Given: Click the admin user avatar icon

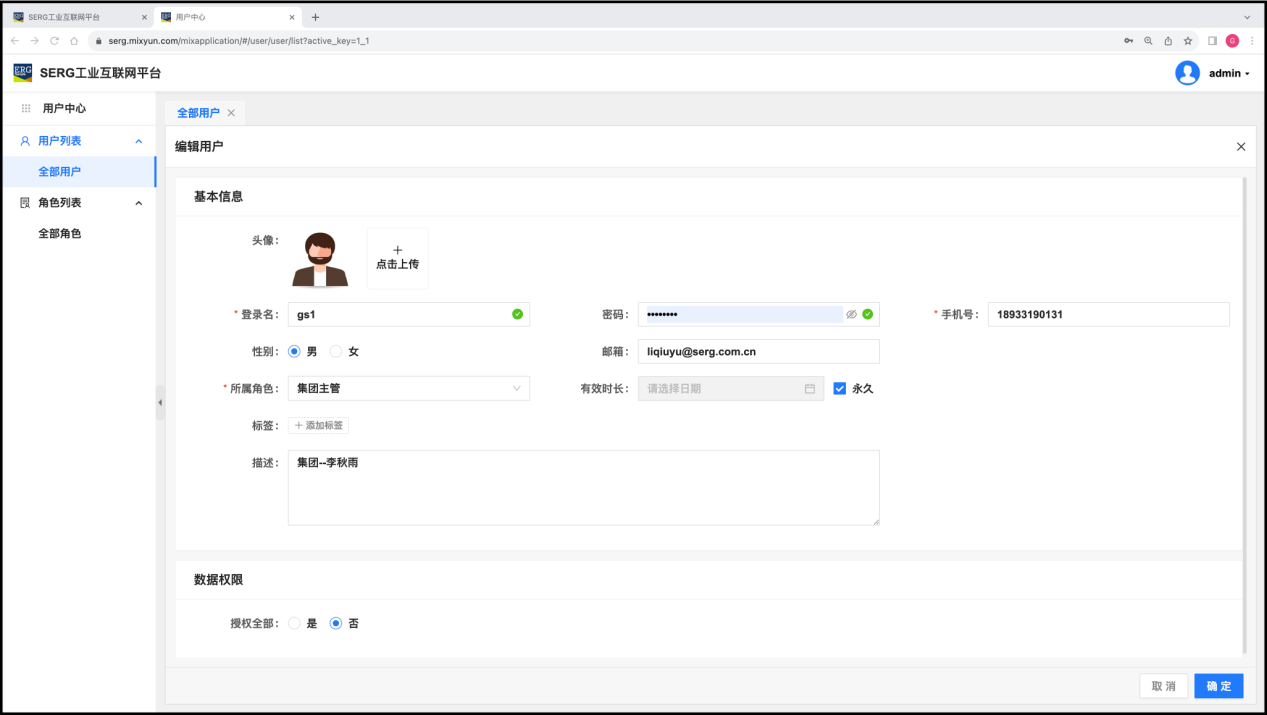Looking at the screenshot, I should pos(1187,73).
